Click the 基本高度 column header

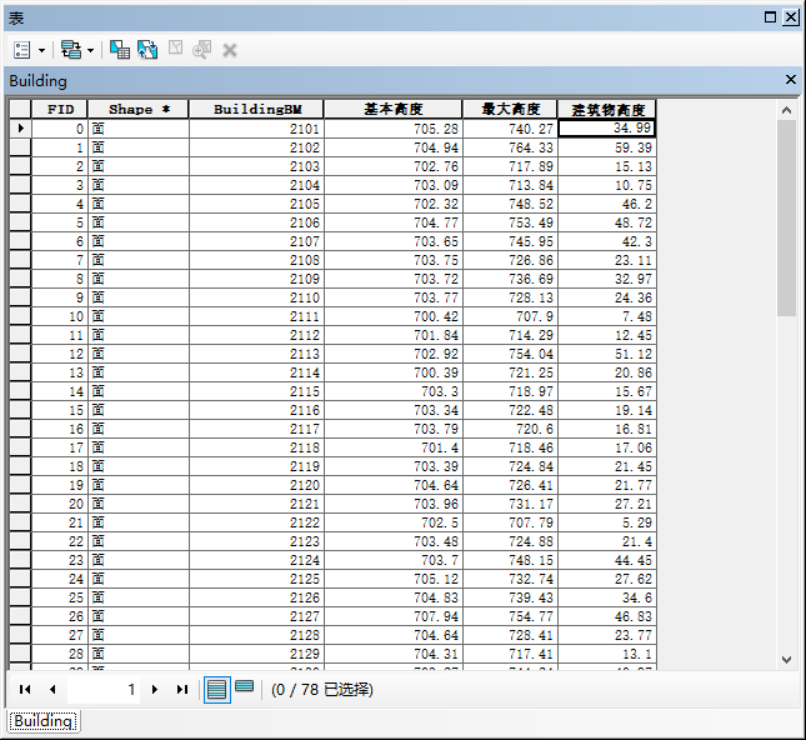point(393,109)
